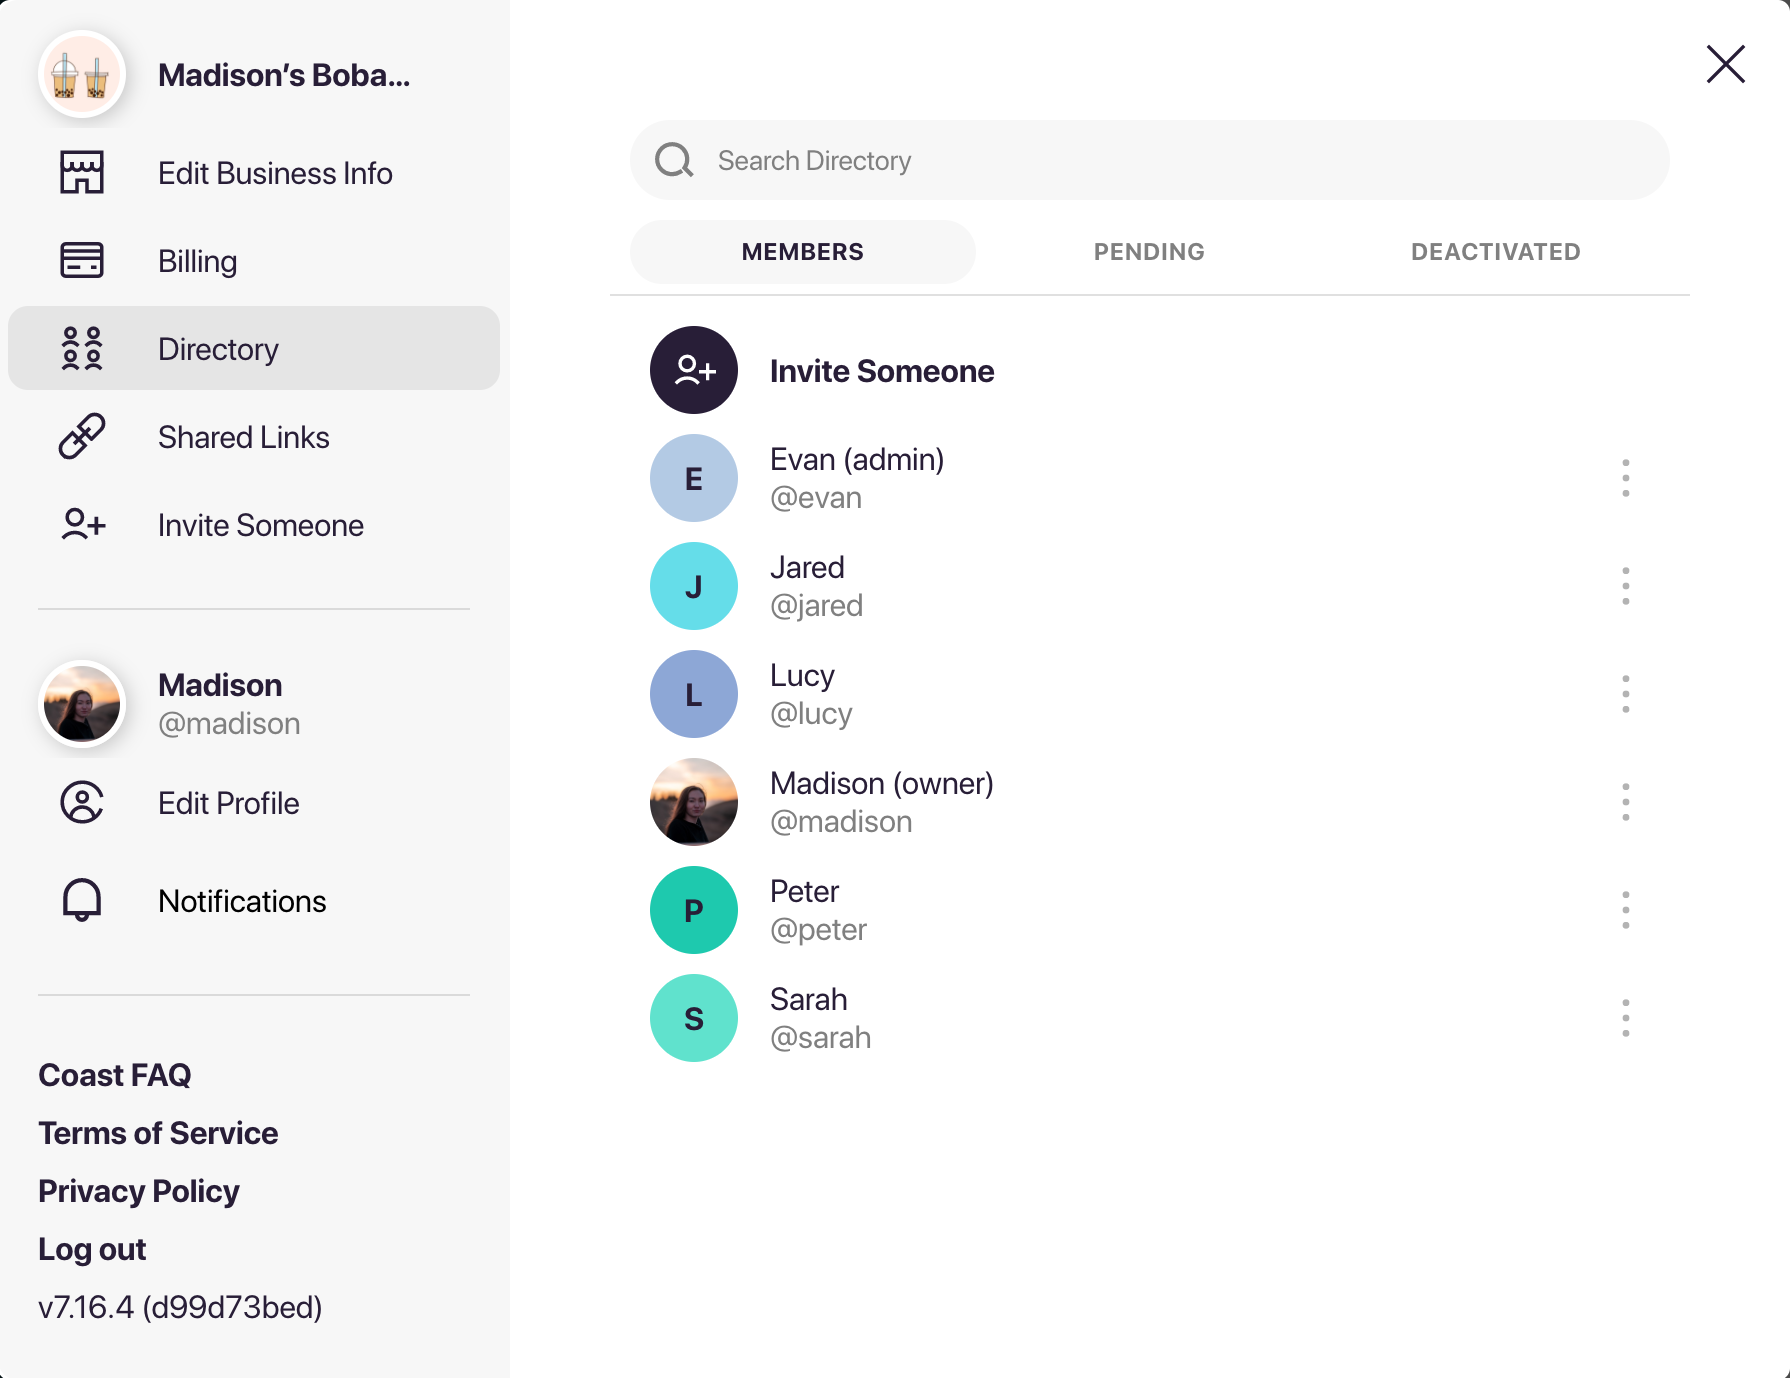Image resolution: width=1790 pixels, height=1378 pixels.
Task: Click the Madison (owner) name in list
Action: coord(882,783)
